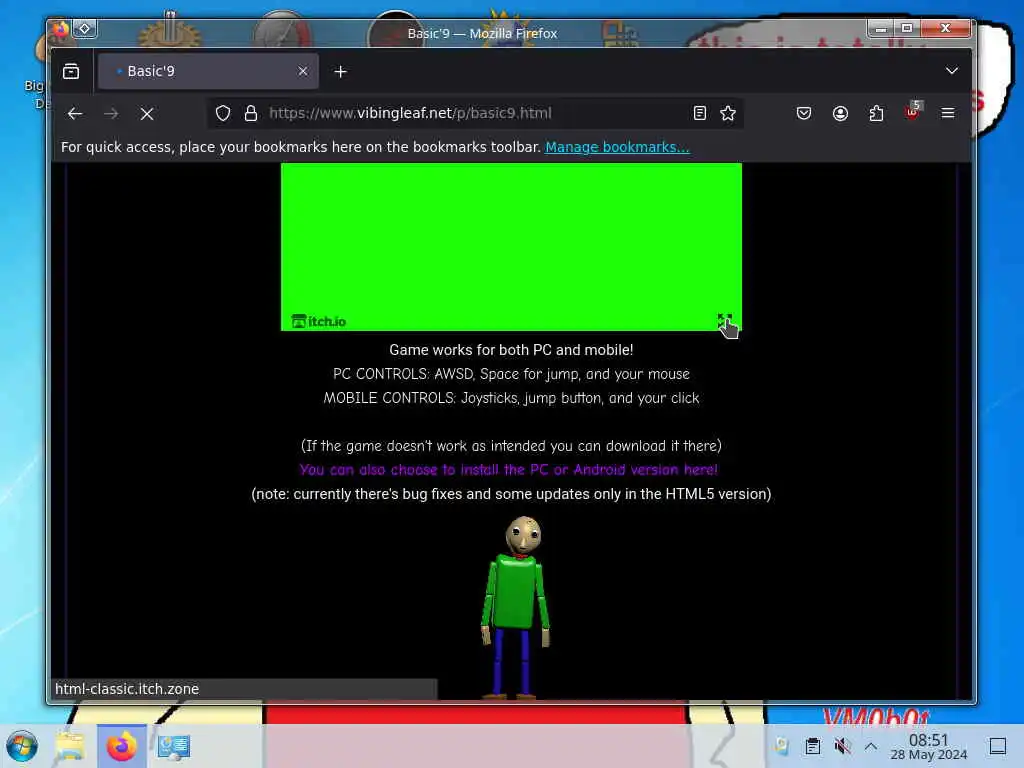Unmute the volume tray icon
Screen dimensions: 1024x768
[x=842, y=746]
